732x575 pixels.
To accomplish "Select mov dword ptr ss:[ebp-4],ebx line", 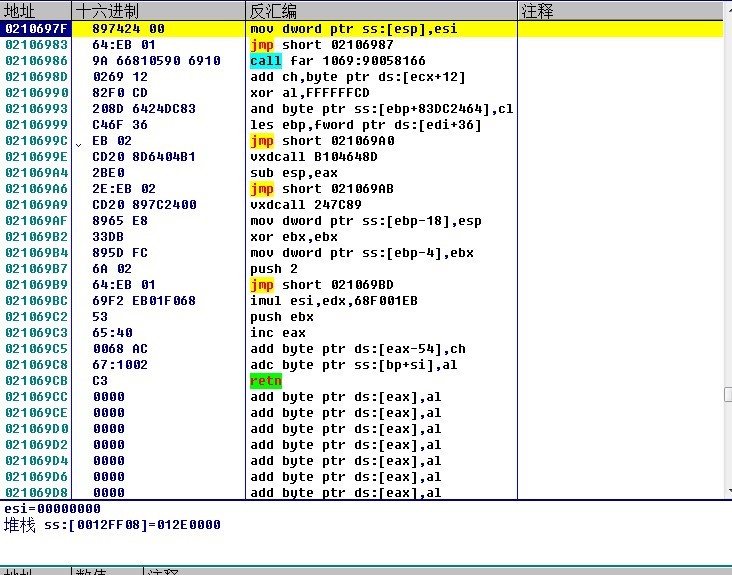I will click(x=362, y=252).
